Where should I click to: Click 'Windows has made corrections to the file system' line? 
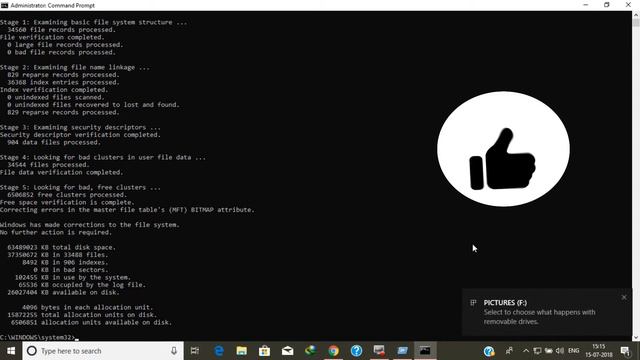pyautogui.click(x=90, y=225)
